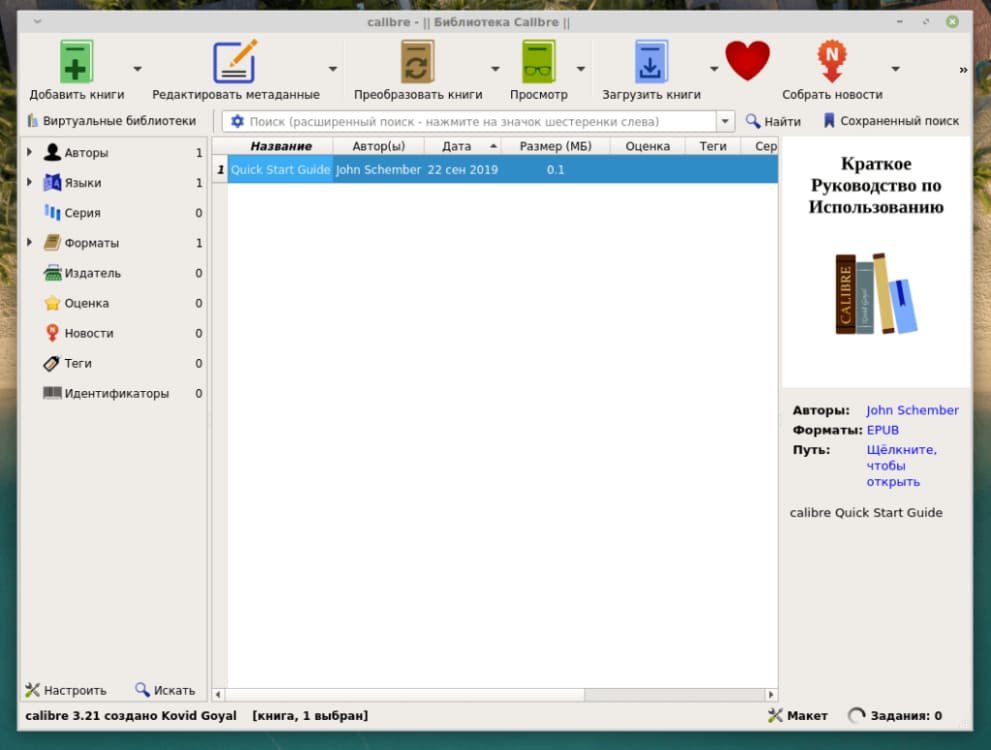The height and width of the screenshot is (750, 991).
Task: Select the Языки icon in tag browser
Action: pyautogui.click(x=52, y=183)
